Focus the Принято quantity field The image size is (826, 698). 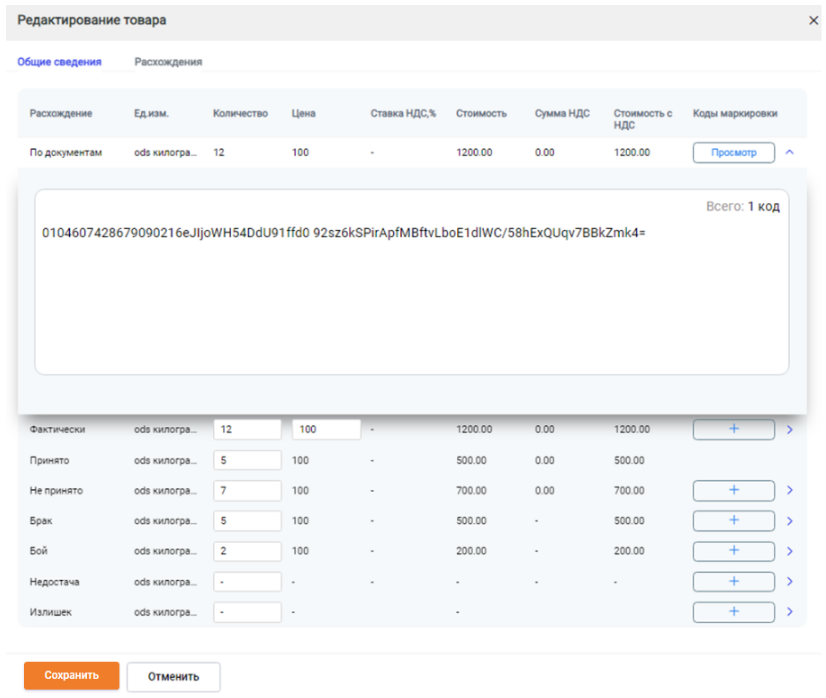point(247,460)
